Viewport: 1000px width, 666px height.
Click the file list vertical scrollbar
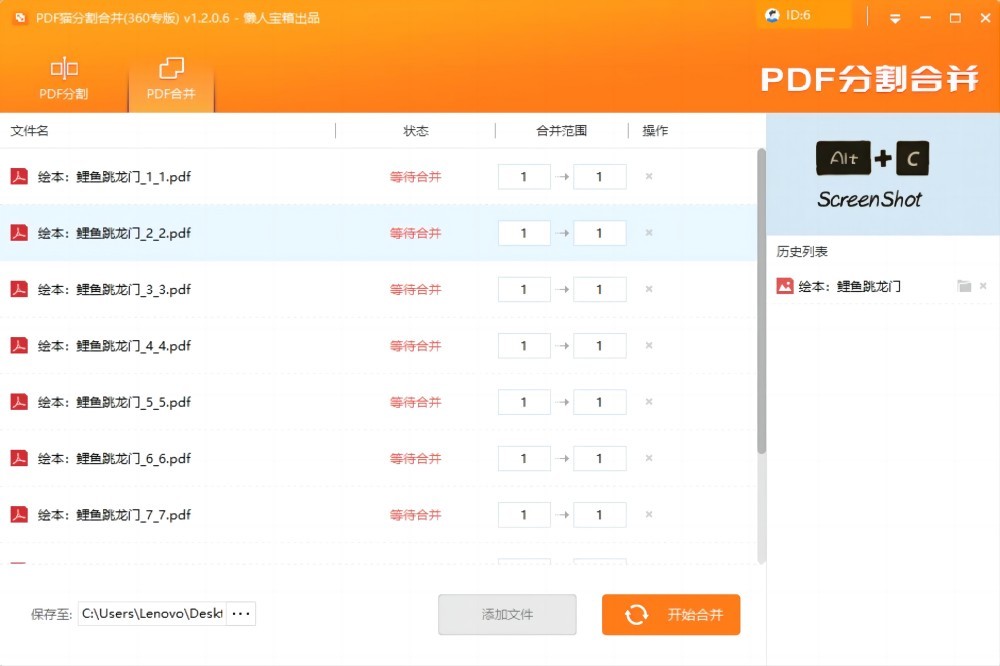click(x=761, y=300)
